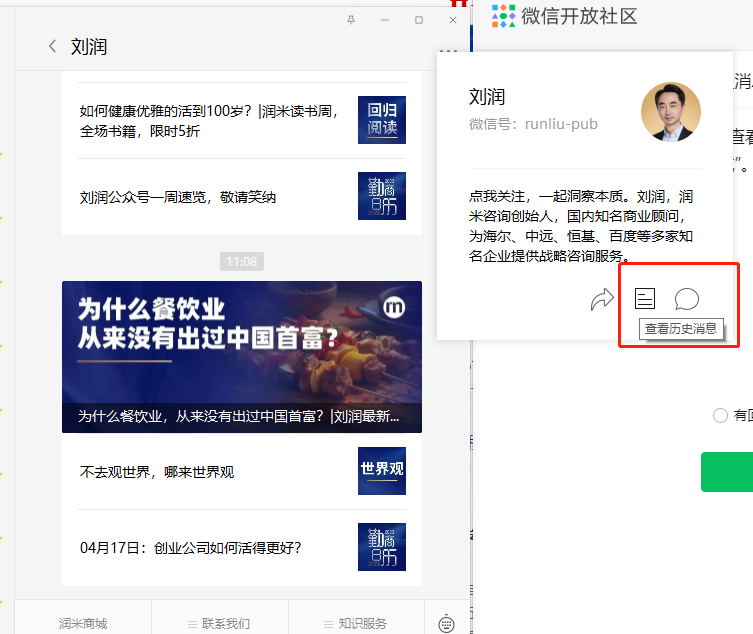Open the 勤商日历 thumbnail beside 04月17日 article
753x634 pixels.
pyautogui.click(x=382, y=547)
